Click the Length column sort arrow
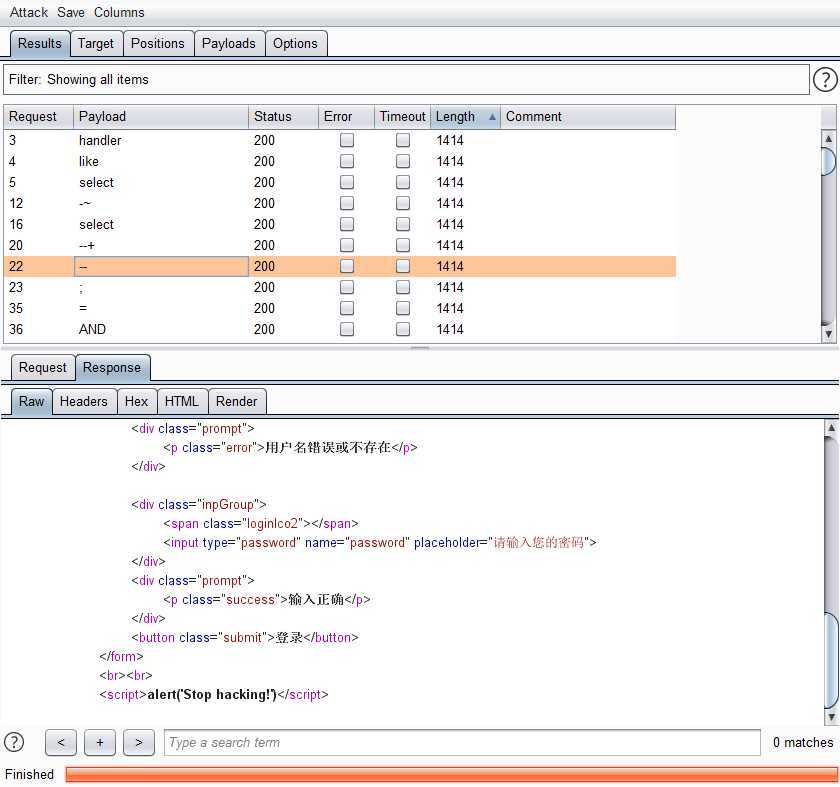The width and height of the screenshot is (840, 787). click(492, 116)
